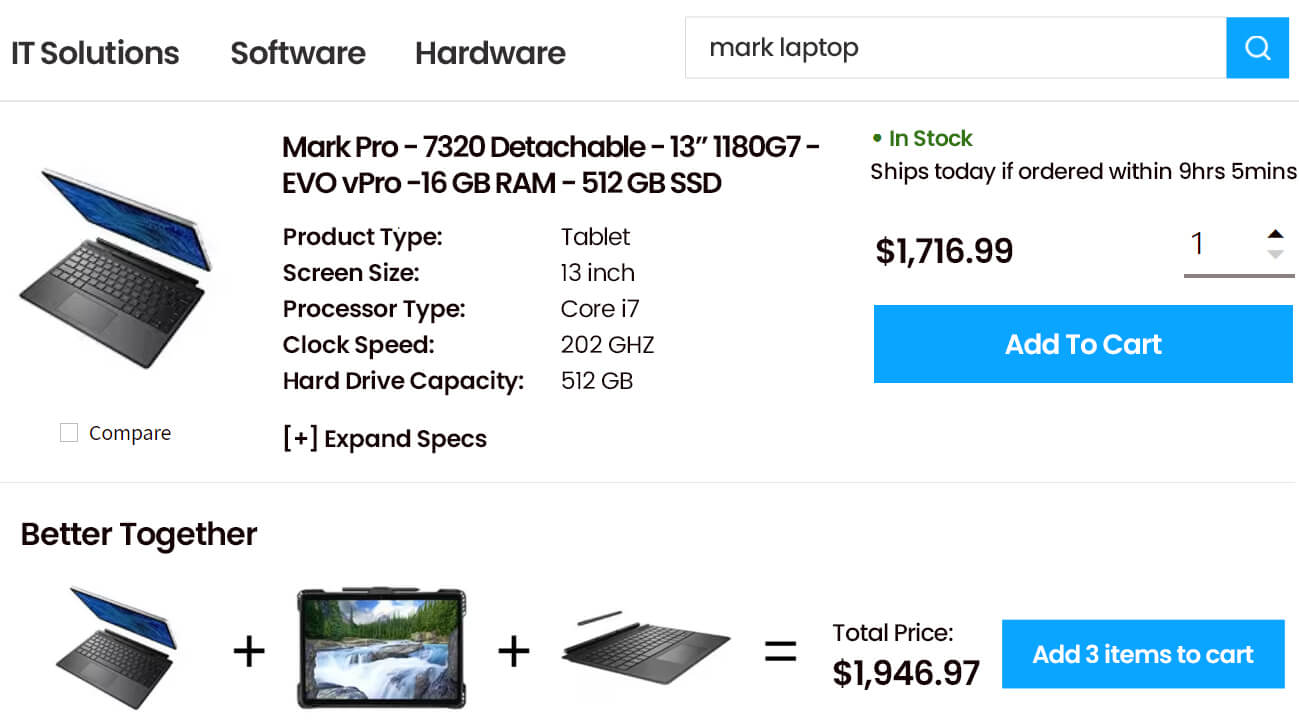This screenshot has width=1299, height=721.
Task: Click the search magnifier icon button
Action: (1257, 48)
